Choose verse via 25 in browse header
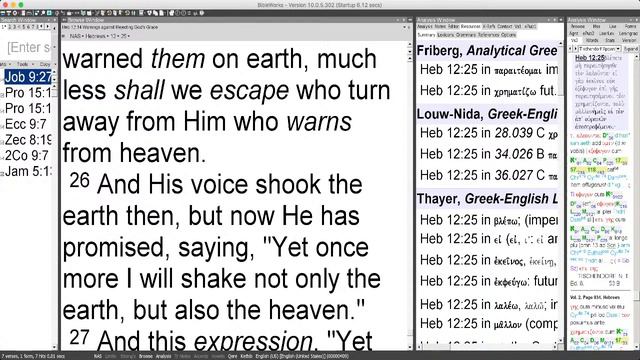Image resolution: width=640 pixels, height=360 pixels. (124, 36)
